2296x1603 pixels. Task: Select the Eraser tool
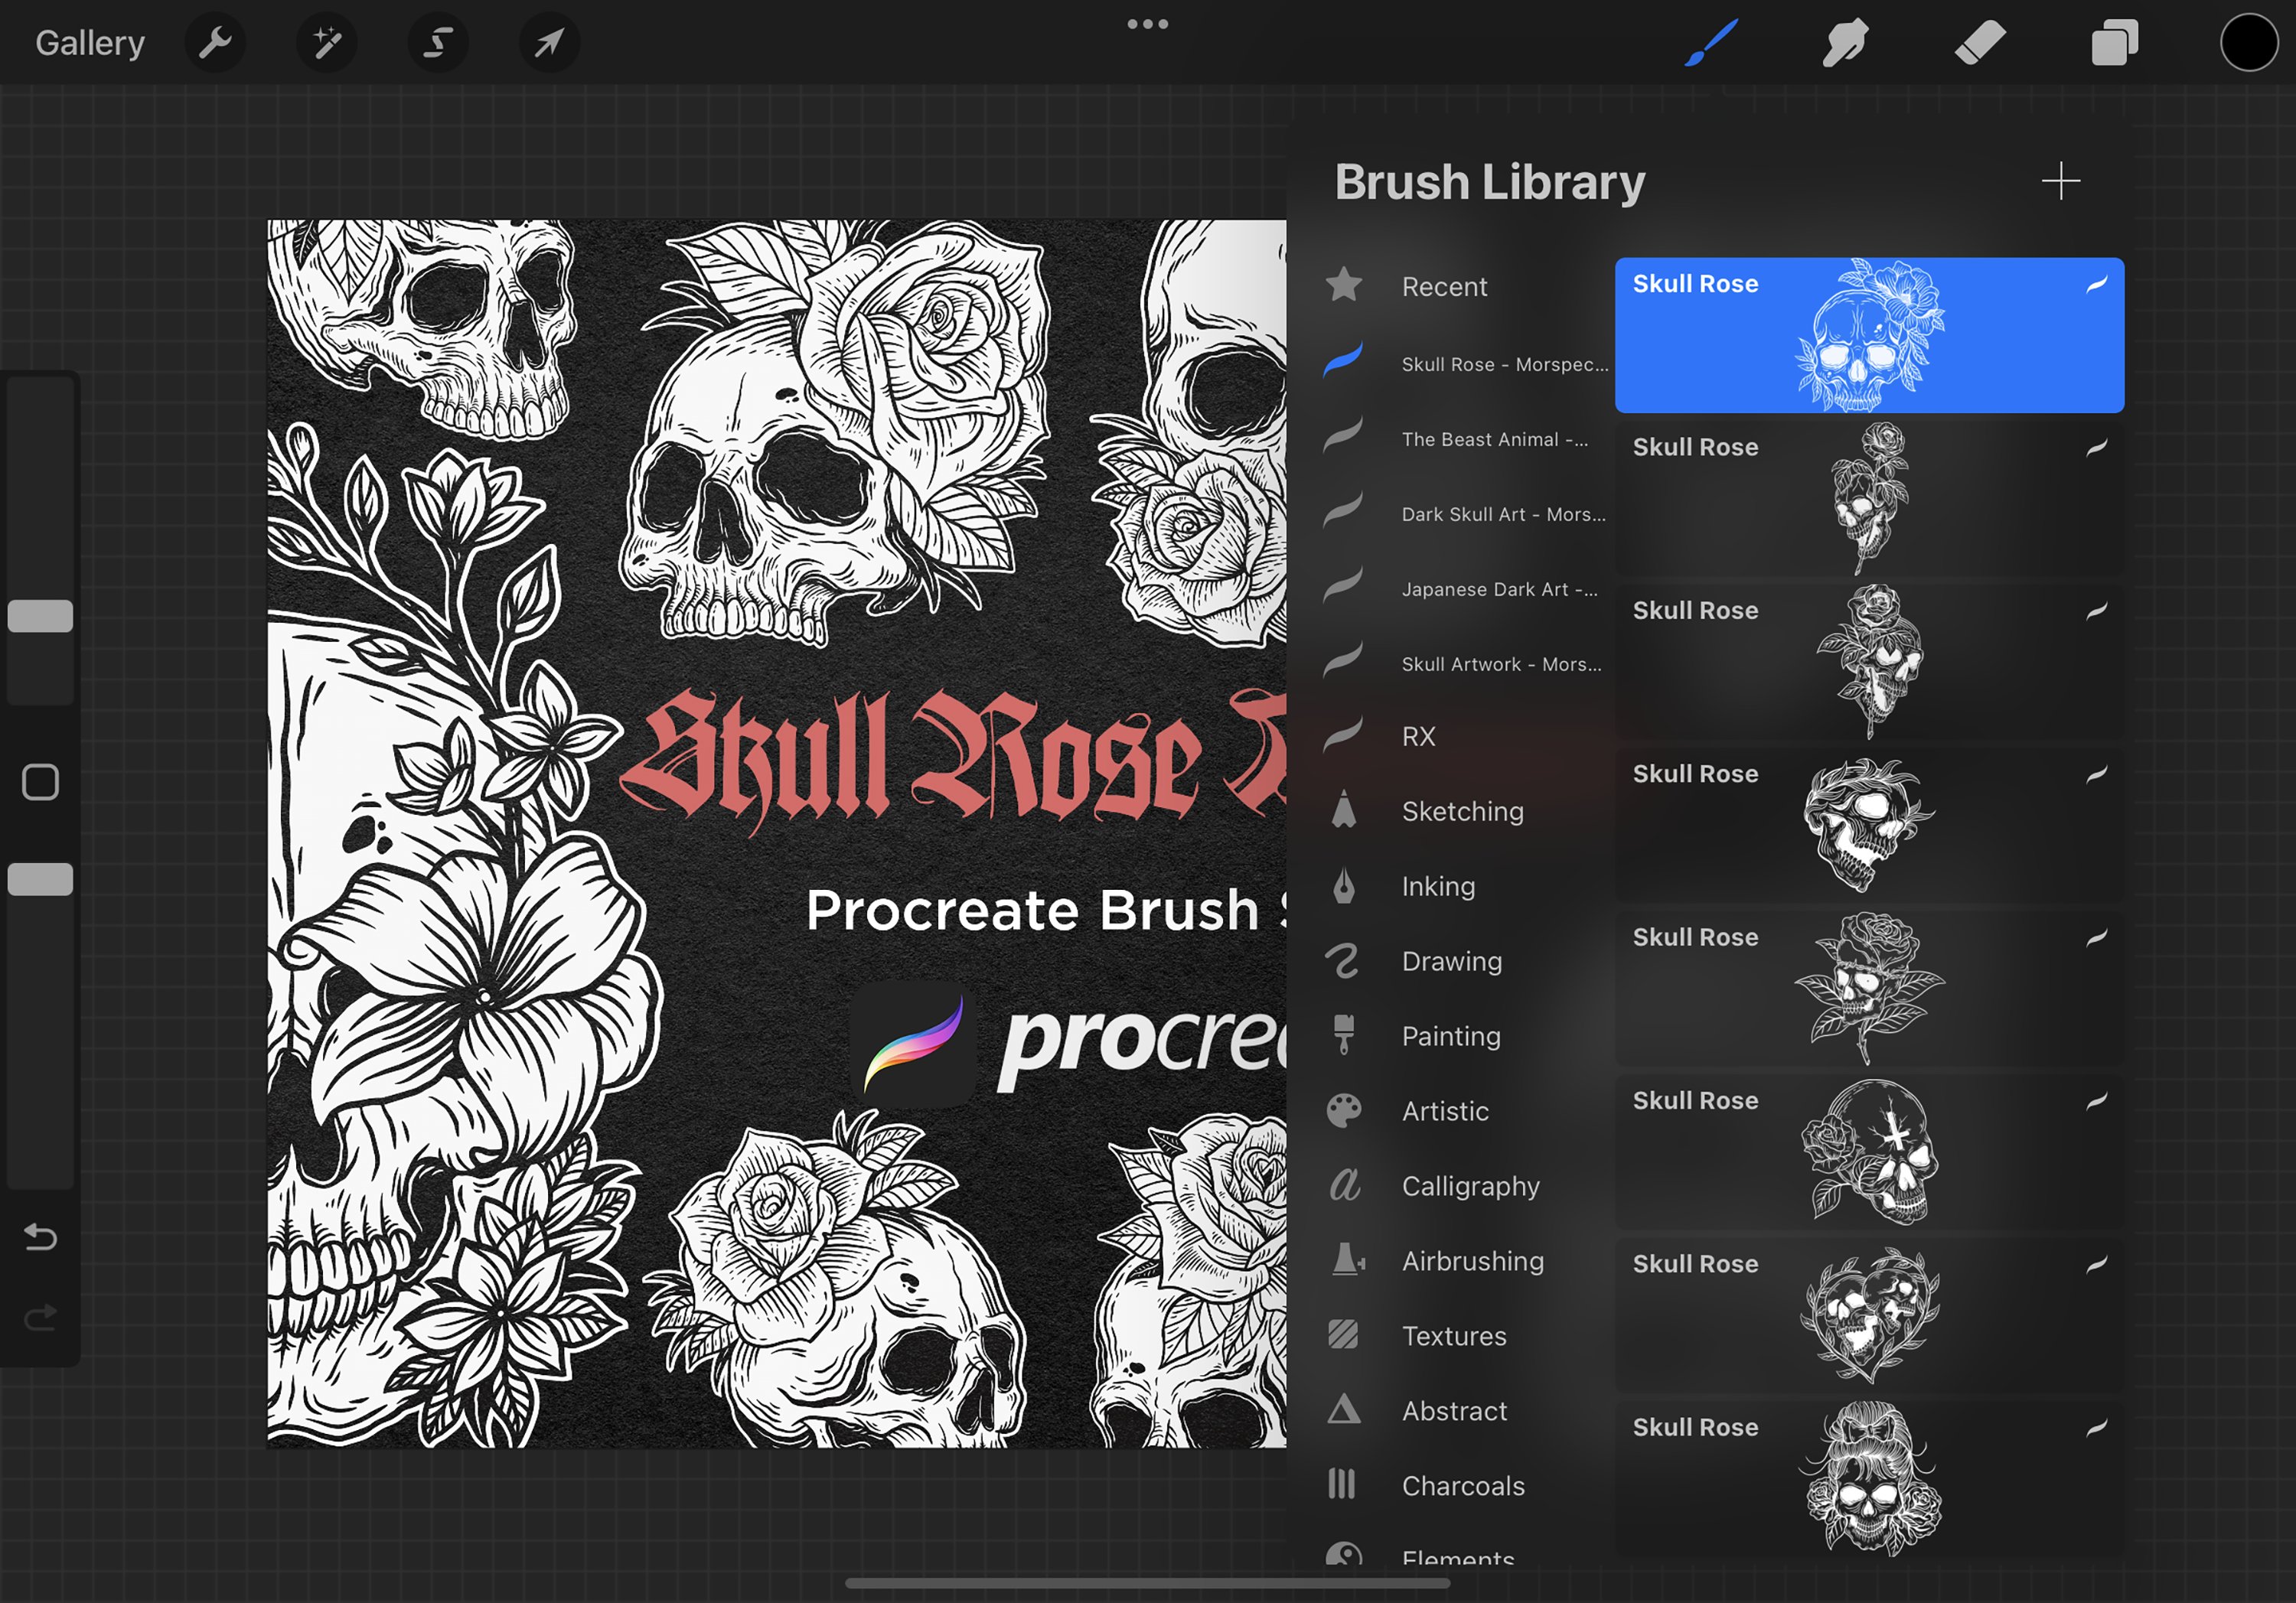[1980, 43]
